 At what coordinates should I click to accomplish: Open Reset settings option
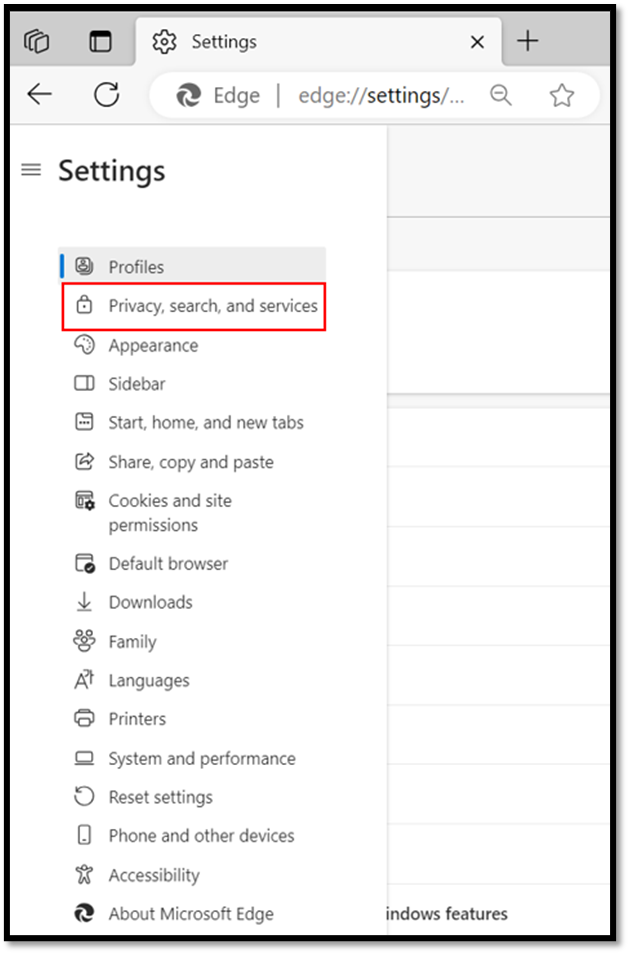(160, 797)
